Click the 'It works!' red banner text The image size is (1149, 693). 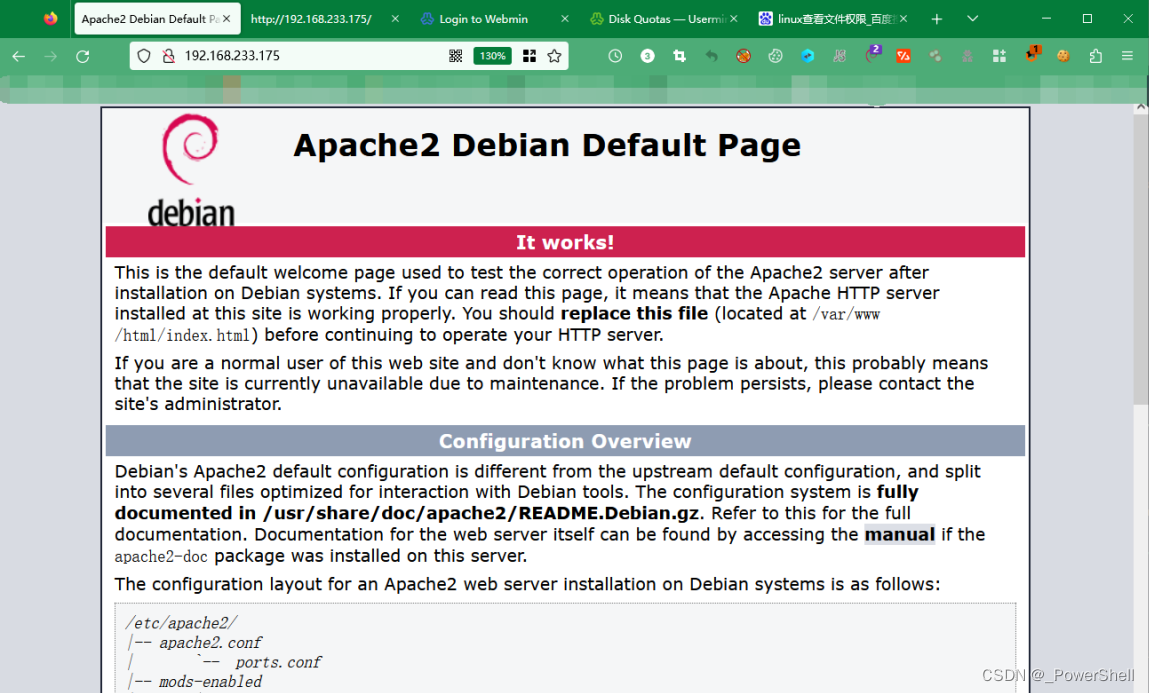[565, 242]
